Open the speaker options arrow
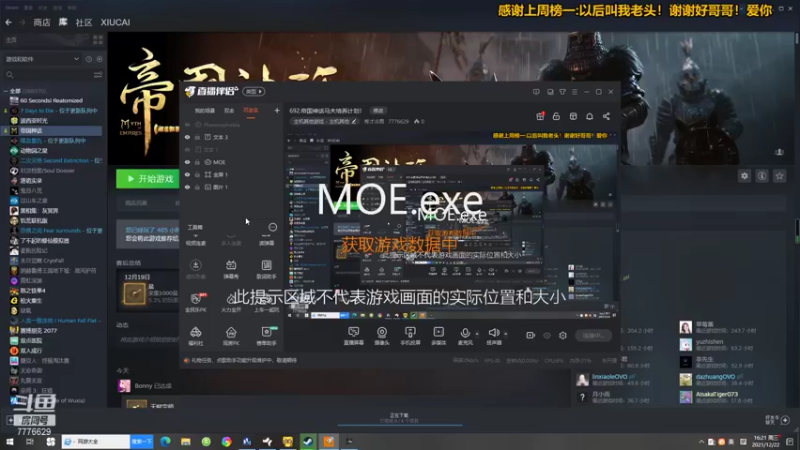Viewport: 800px width, 450px height. [506, 334]
